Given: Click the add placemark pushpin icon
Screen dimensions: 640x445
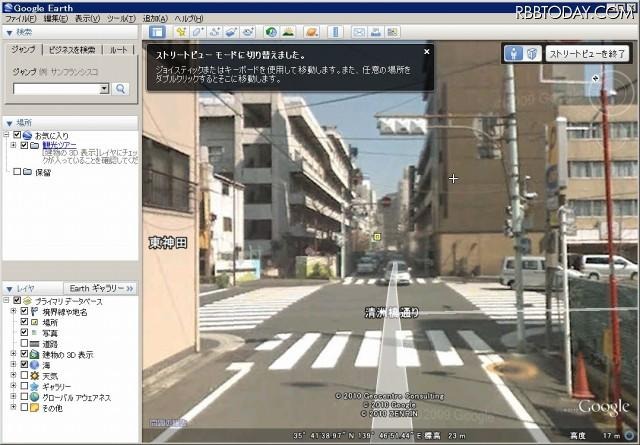Looking at the screenshot, I should (181, 32).
